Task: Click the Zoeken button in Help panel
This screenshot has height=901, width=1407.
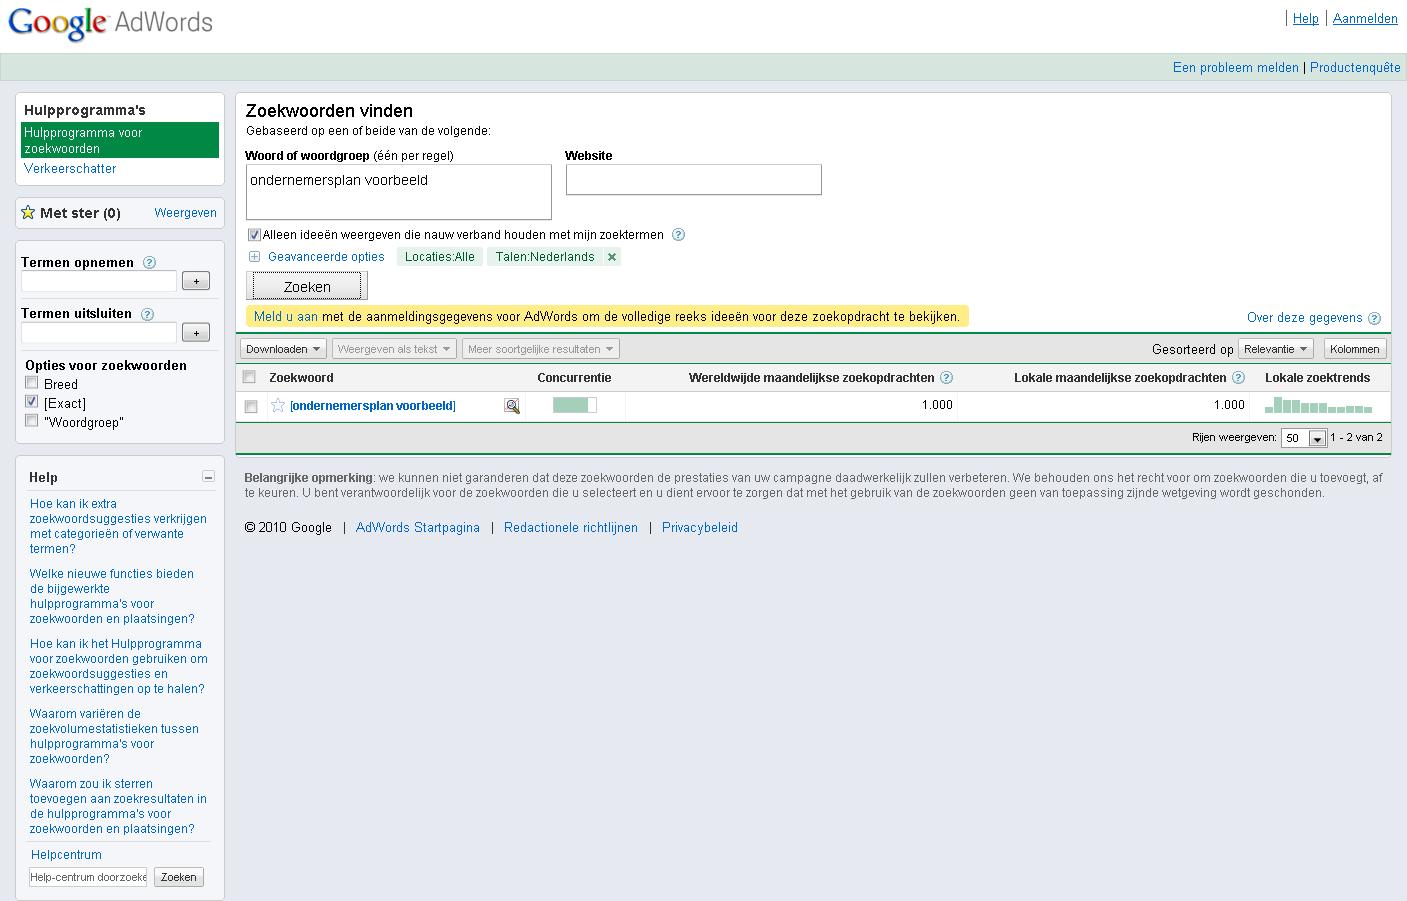Action: (179, 877)
